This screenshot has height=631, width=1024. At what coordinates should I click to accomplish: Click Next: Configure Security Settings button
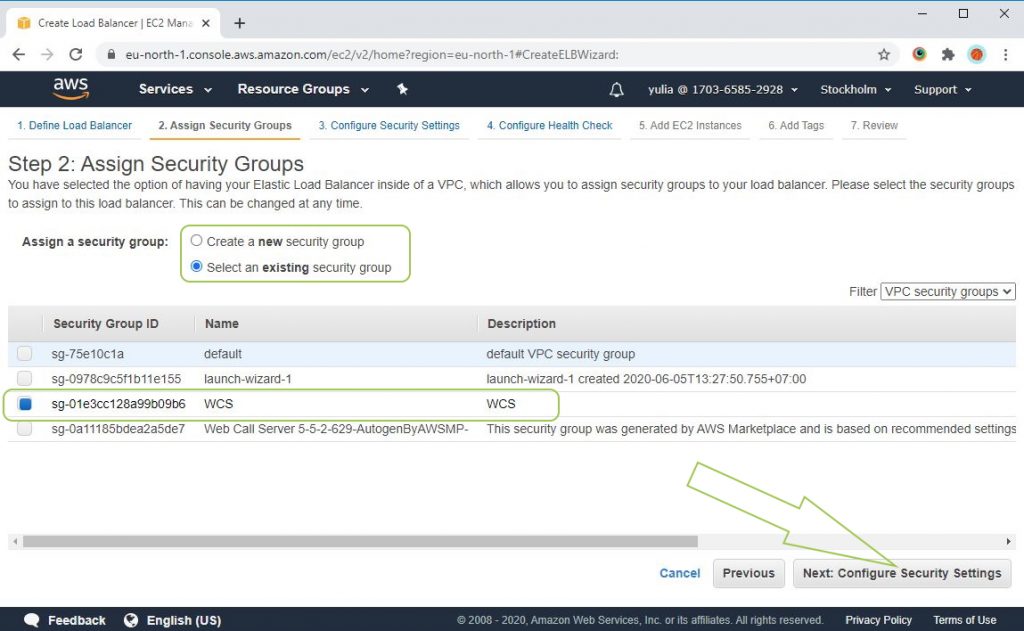click(902, 573)
